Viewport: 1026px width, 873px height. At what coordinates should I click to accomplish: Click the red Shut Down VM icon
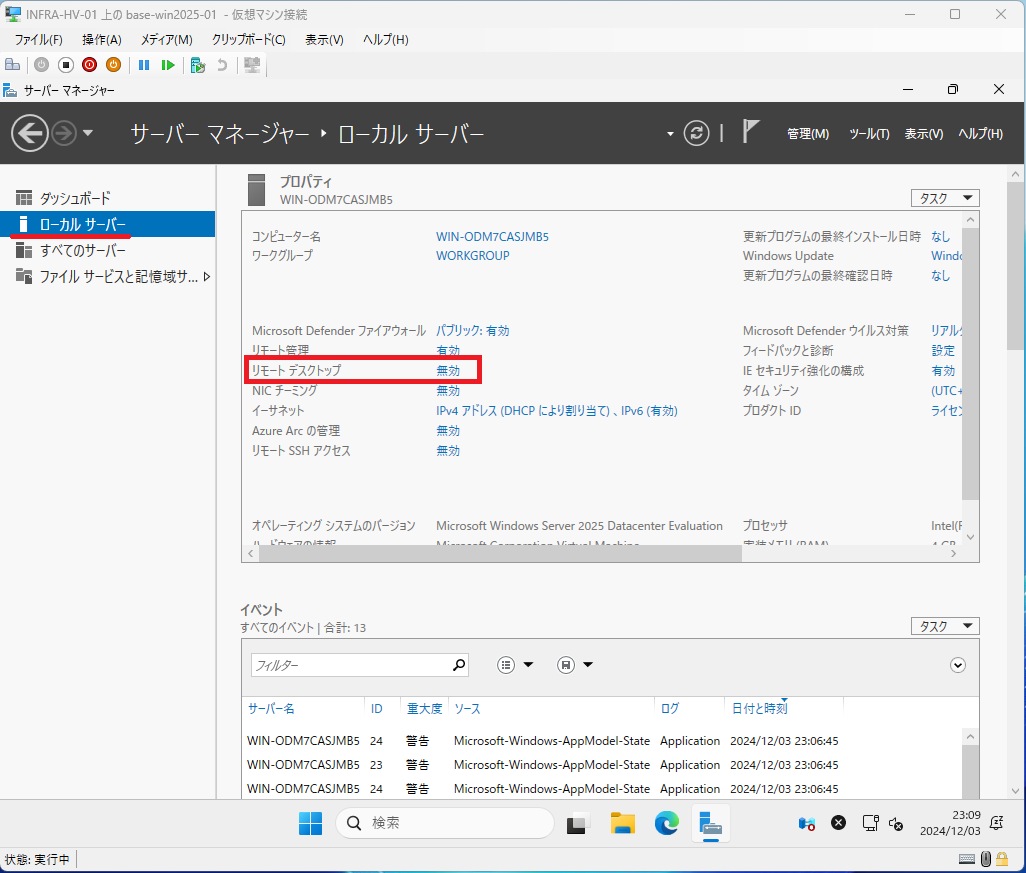[x=90, y=65]
